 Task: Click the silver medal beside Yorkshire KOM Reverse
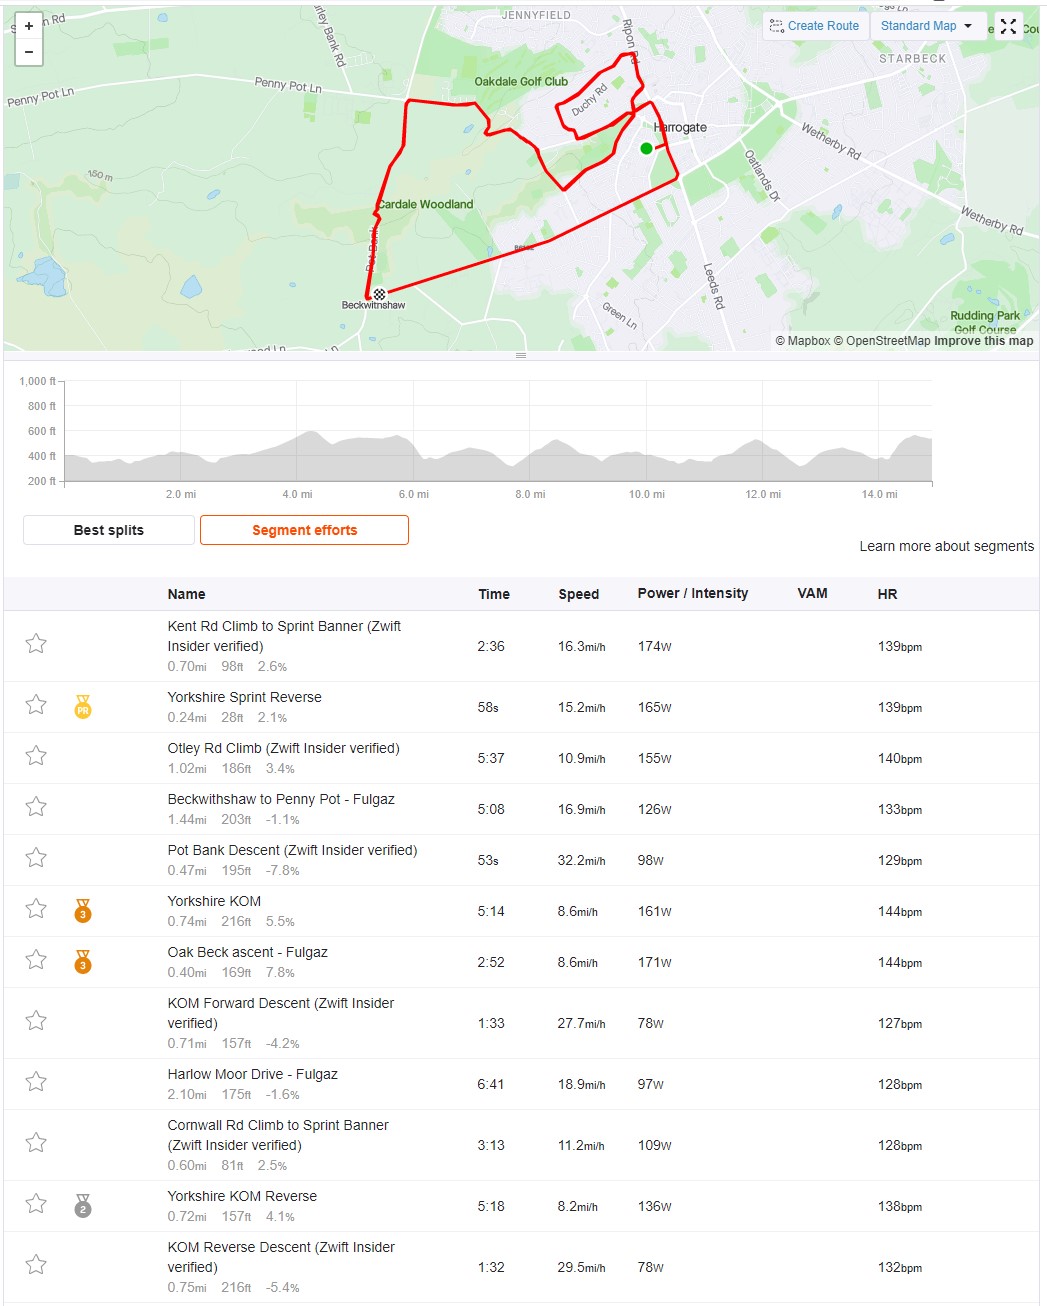83,1206
